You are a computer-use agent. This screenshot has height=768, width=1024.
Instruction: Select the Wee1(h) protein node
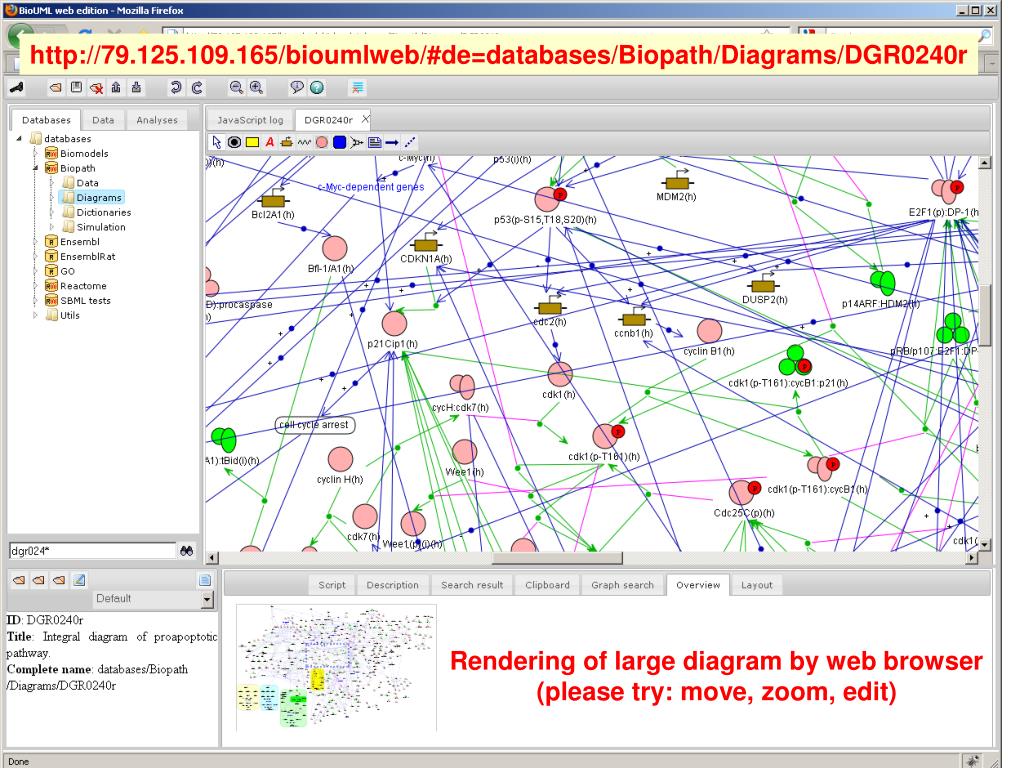coord(464,458)
